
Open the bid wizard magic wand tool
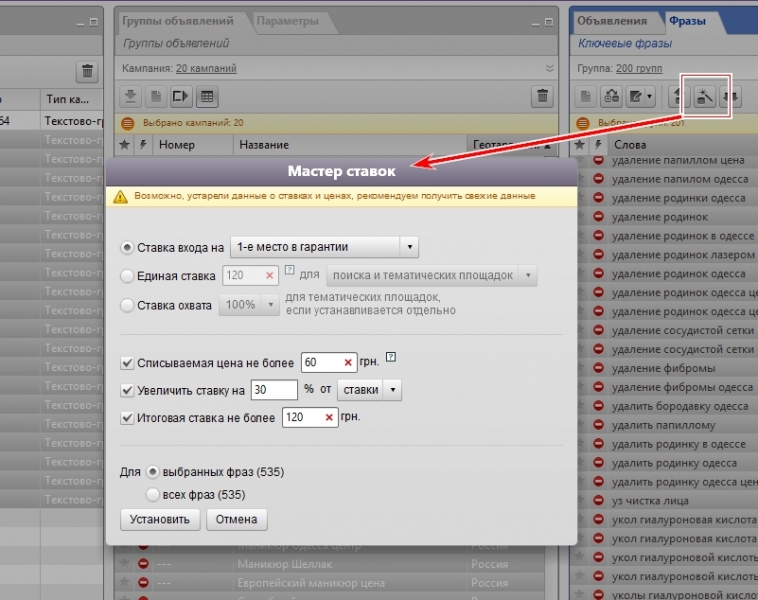(705, 96)
